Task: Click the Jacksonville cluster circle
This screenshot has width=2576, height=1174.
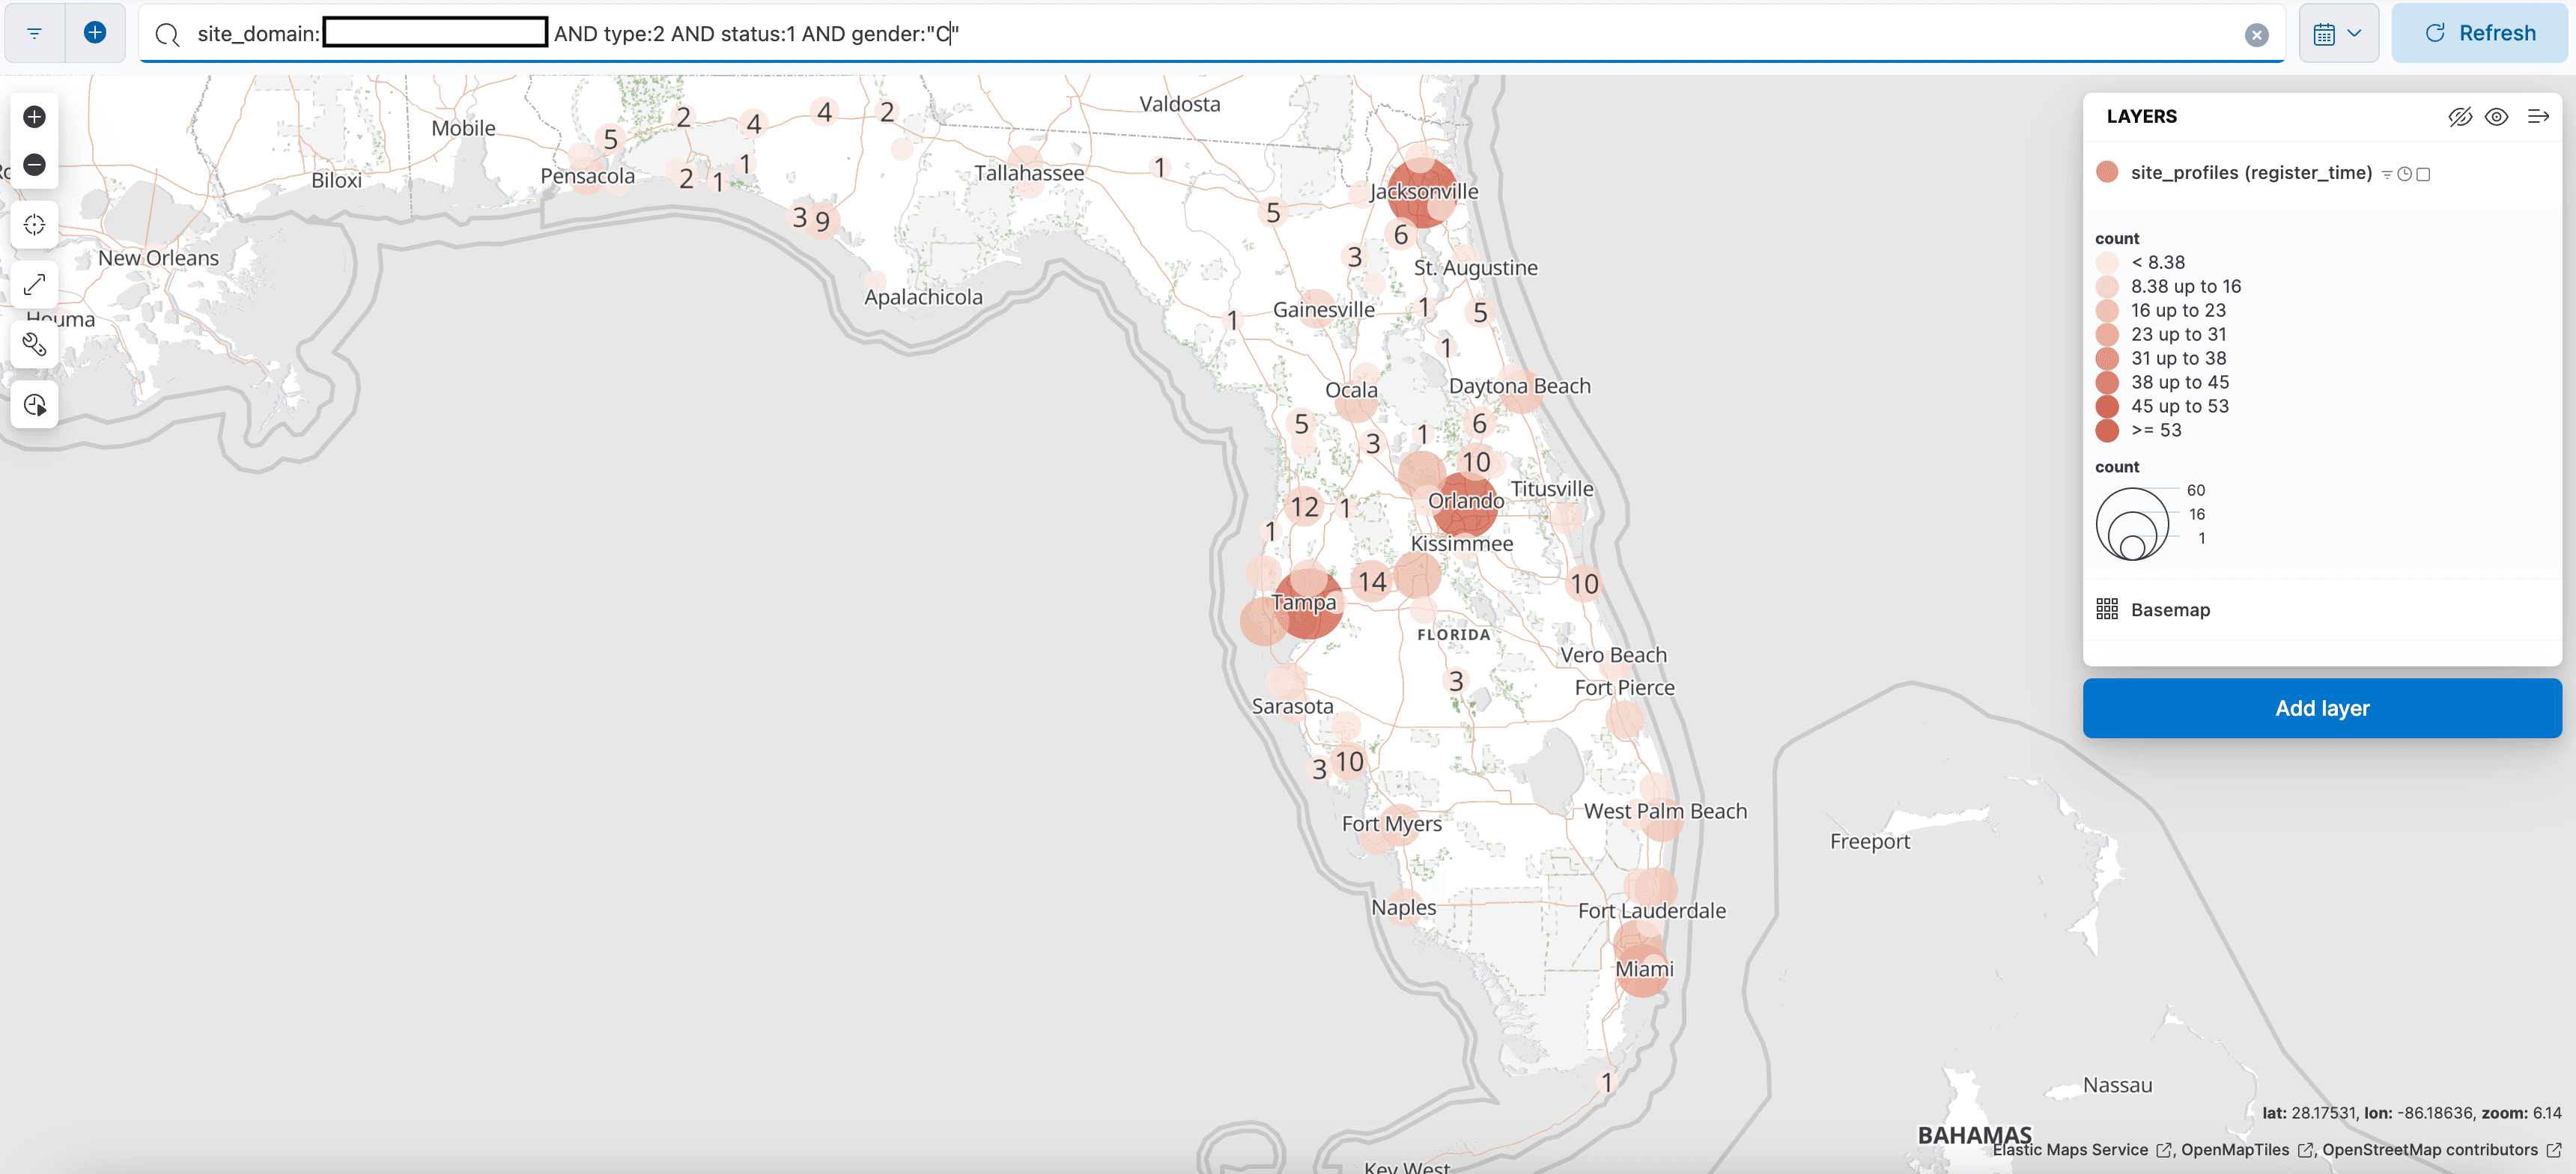Action: pos(1421,193)
